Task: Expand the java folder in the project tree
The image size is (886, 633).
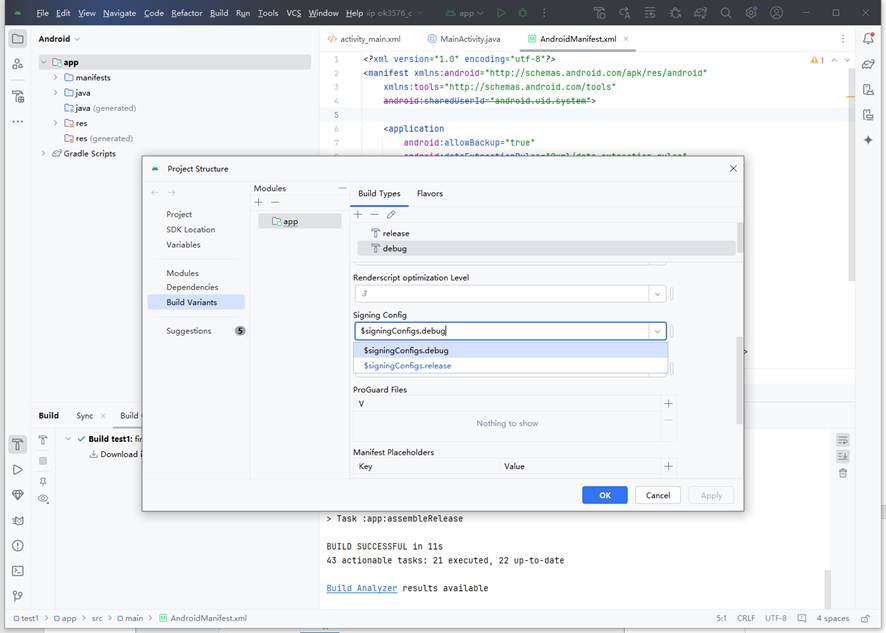Action: pyautogui.click(x=55, y=93)
